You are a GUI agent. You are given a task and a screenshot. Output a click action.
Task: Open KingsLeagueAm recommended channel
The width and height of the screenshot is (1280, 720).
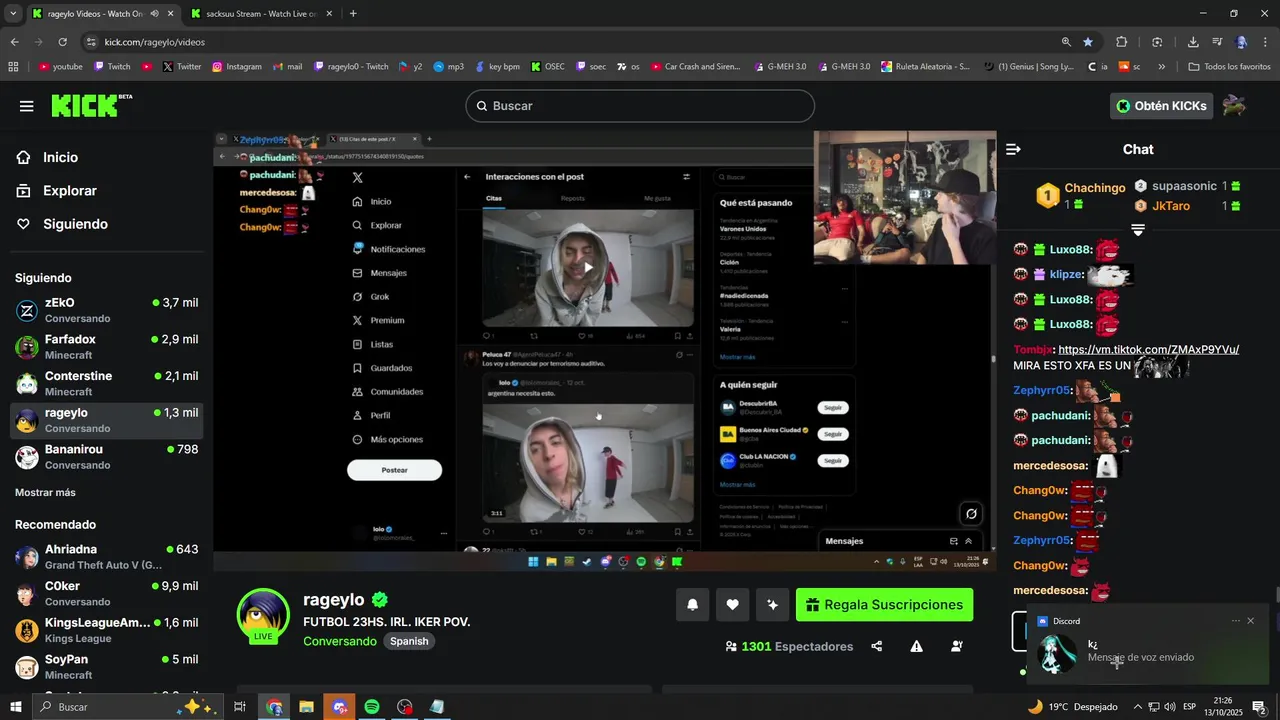coord(107,630)
